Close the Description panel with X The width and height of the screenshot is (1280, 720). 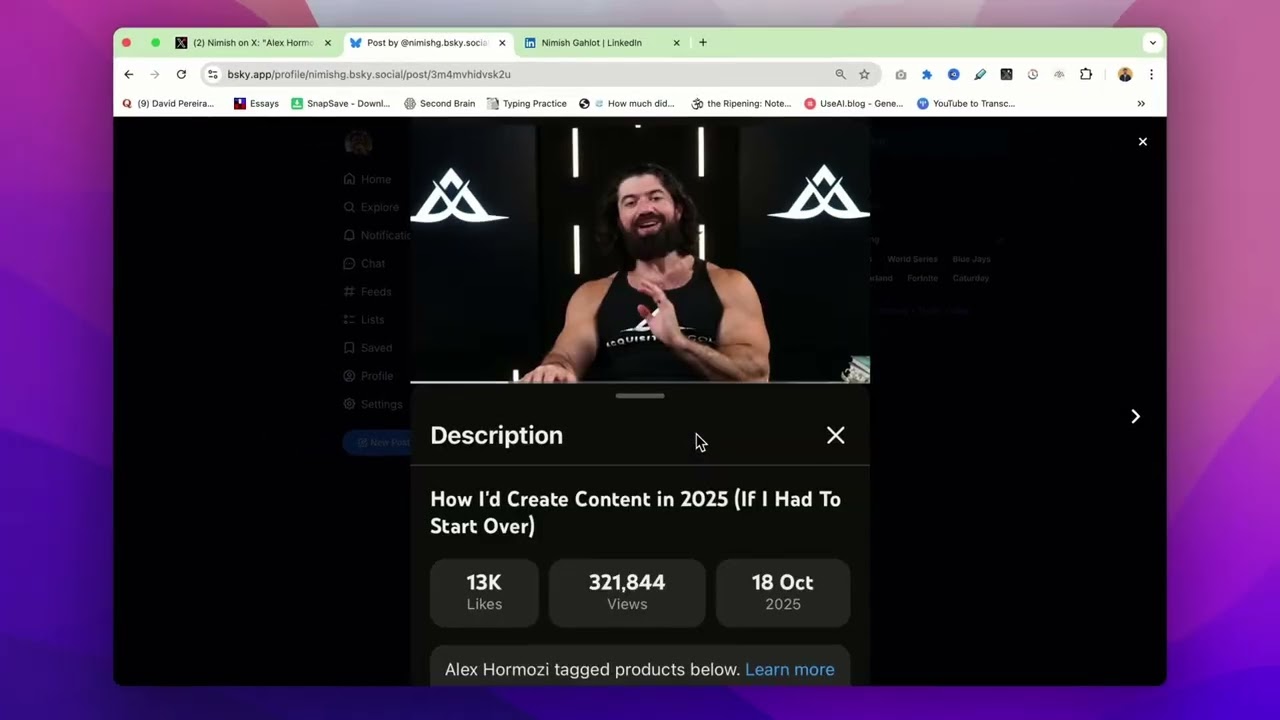[x=835, y=435]
